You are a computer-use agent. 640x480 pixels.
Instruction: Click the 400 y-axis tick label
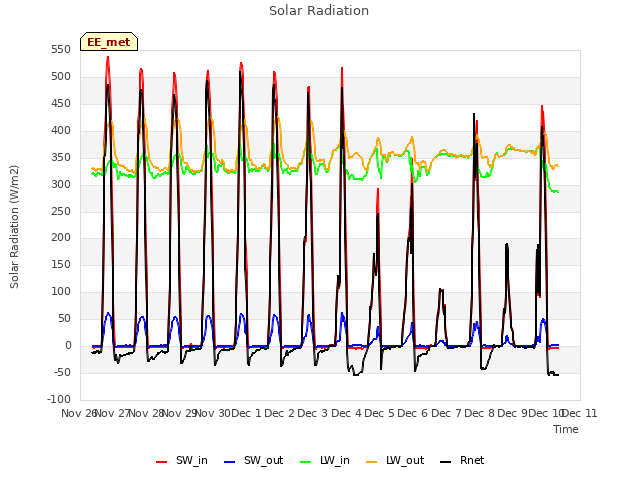click(x=61, y=130)
